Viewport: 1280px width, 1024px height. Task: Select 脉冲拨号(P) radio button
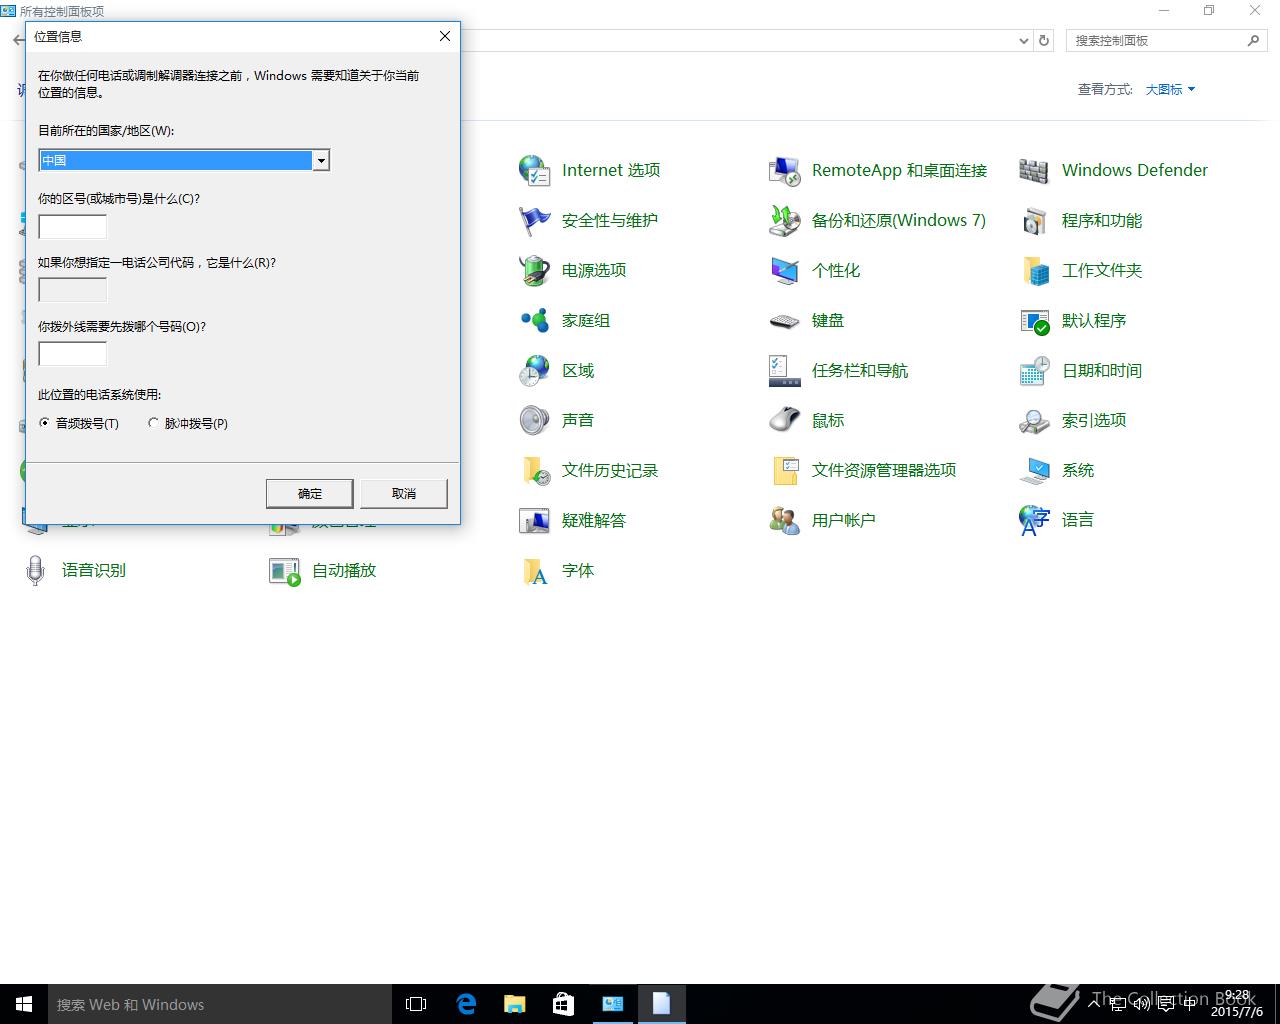coord(153,423)
